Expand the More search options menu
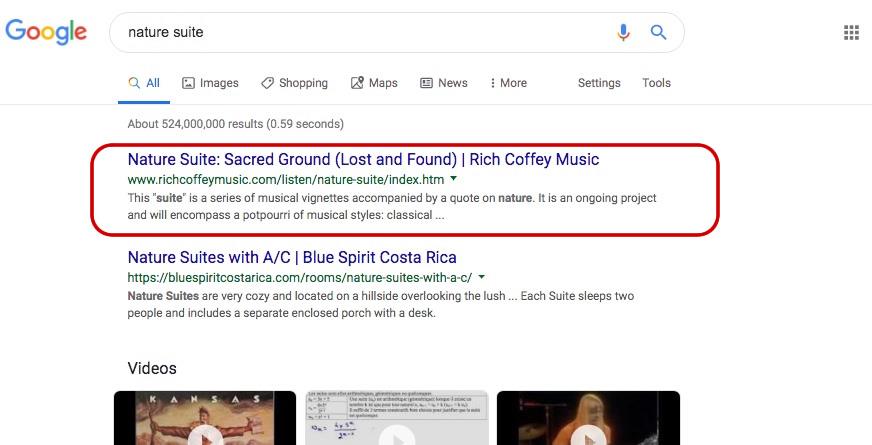872x445 pixels. pos(508,83)
